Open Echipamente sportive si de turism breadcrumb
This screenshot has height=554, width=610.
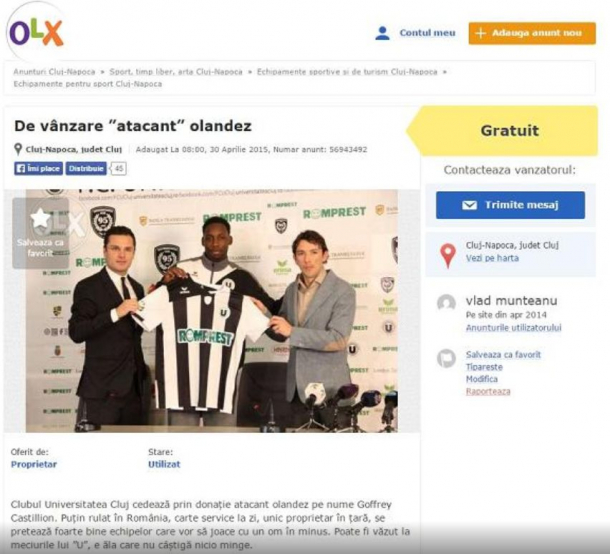point(347,72)
